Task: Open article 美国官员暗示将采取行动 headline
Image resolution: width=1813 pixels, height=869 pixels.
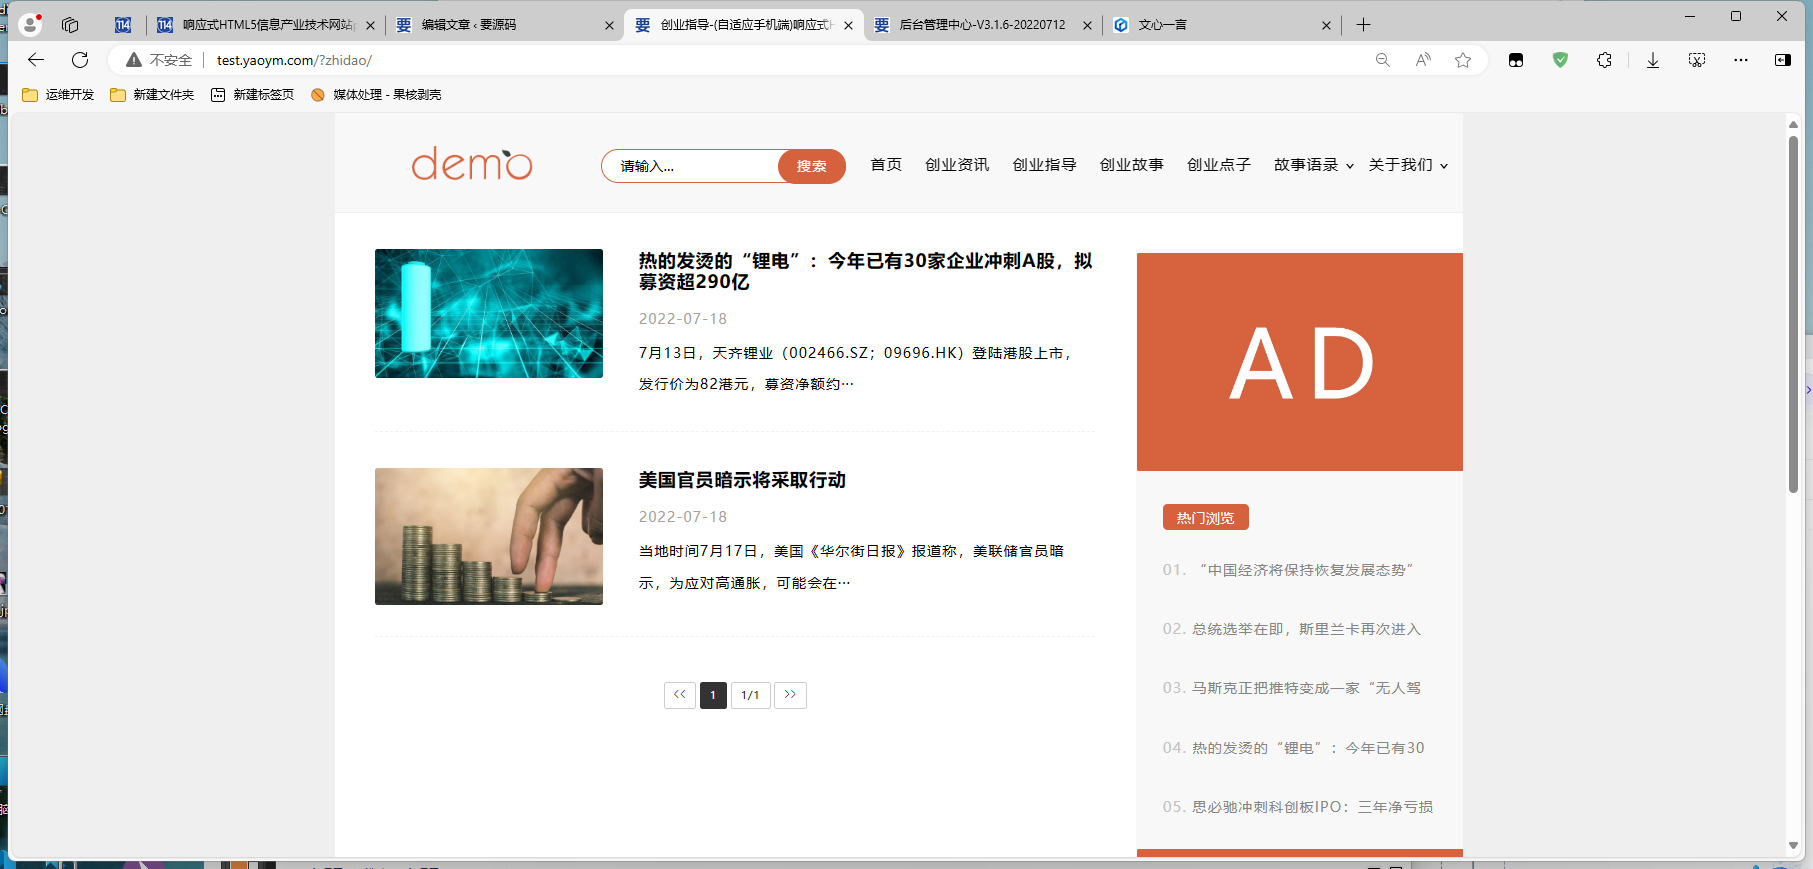Action: point(742,480)
